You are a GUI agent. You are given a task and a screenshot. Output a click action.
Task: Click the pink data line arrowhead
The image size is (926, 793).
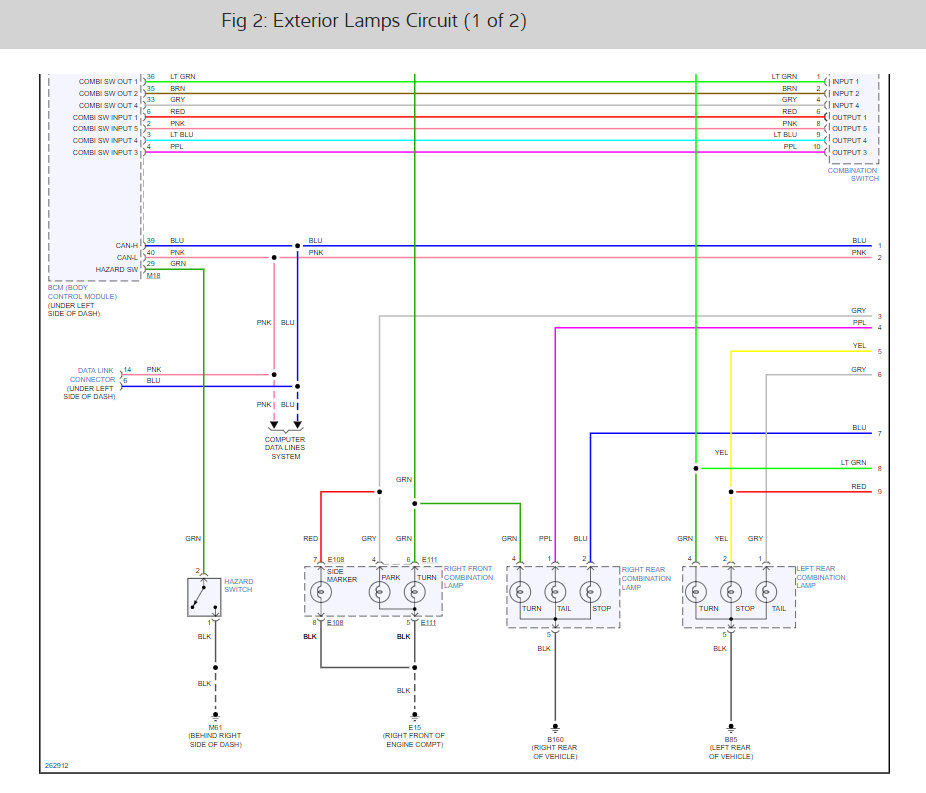[274, 425]
